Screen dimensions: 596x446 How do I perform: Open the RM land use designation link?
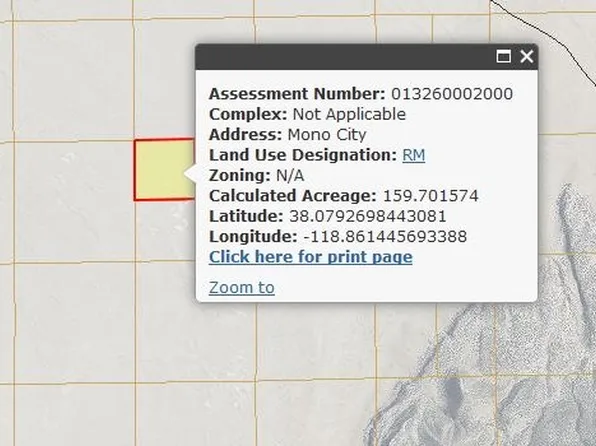coord(414,155)
